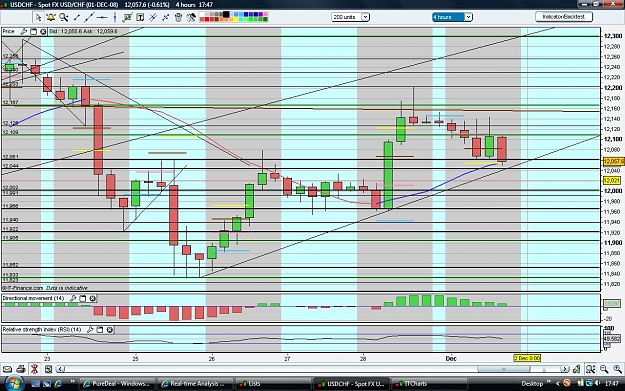Launch Internet Explorer from quick launch
This screenshot has height=391, width=625.
58,383
